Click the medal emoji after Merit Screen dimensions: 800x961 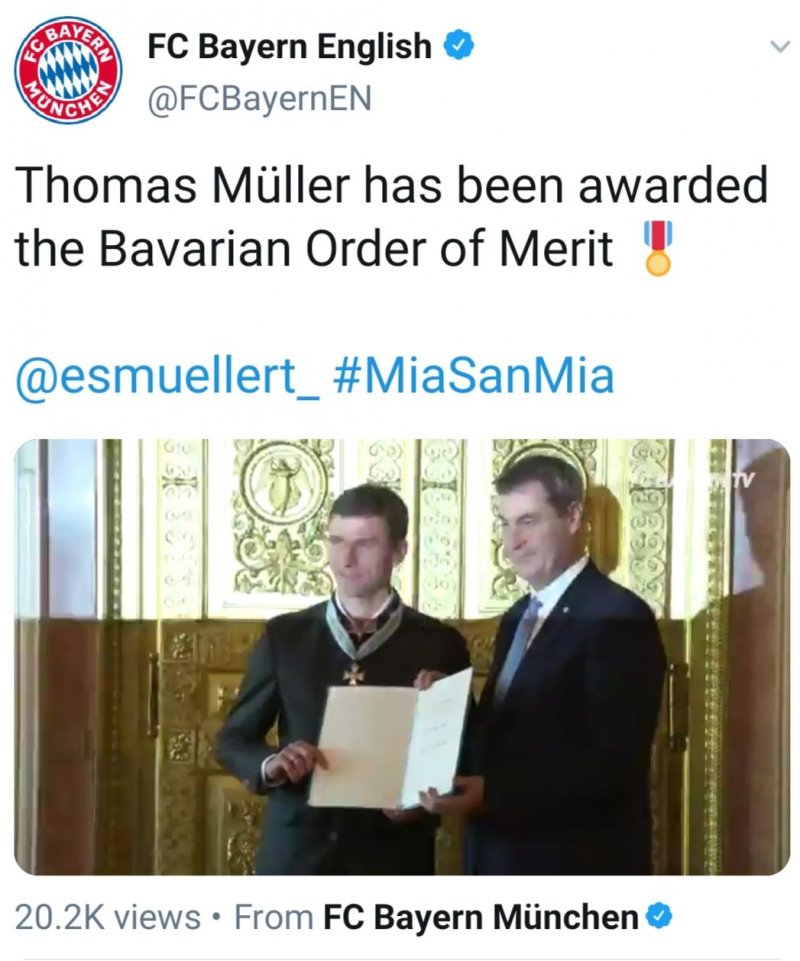tap(657, 248)
